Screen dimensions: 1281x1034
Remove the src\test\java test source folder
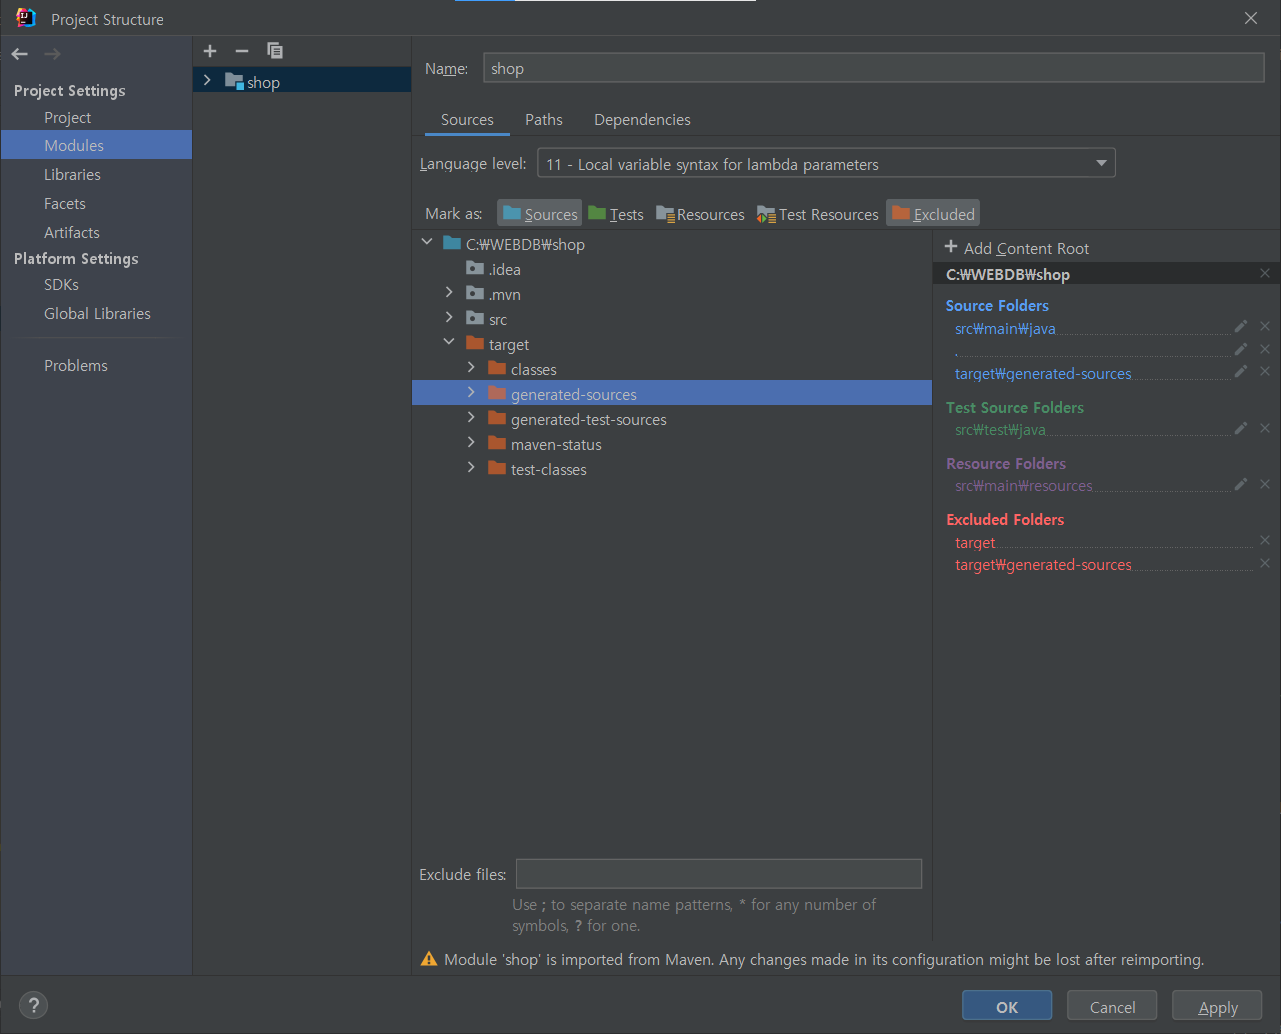coord(1264,428)
